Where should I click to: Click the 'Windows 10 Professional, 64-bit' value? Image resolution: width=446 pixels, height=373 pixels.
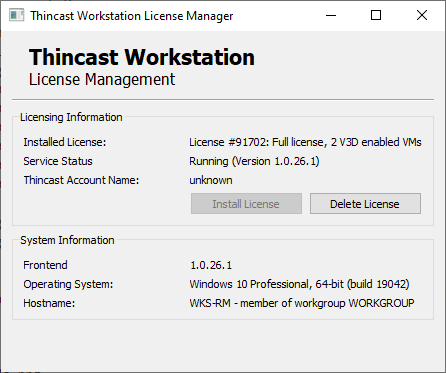click(299, 284)
